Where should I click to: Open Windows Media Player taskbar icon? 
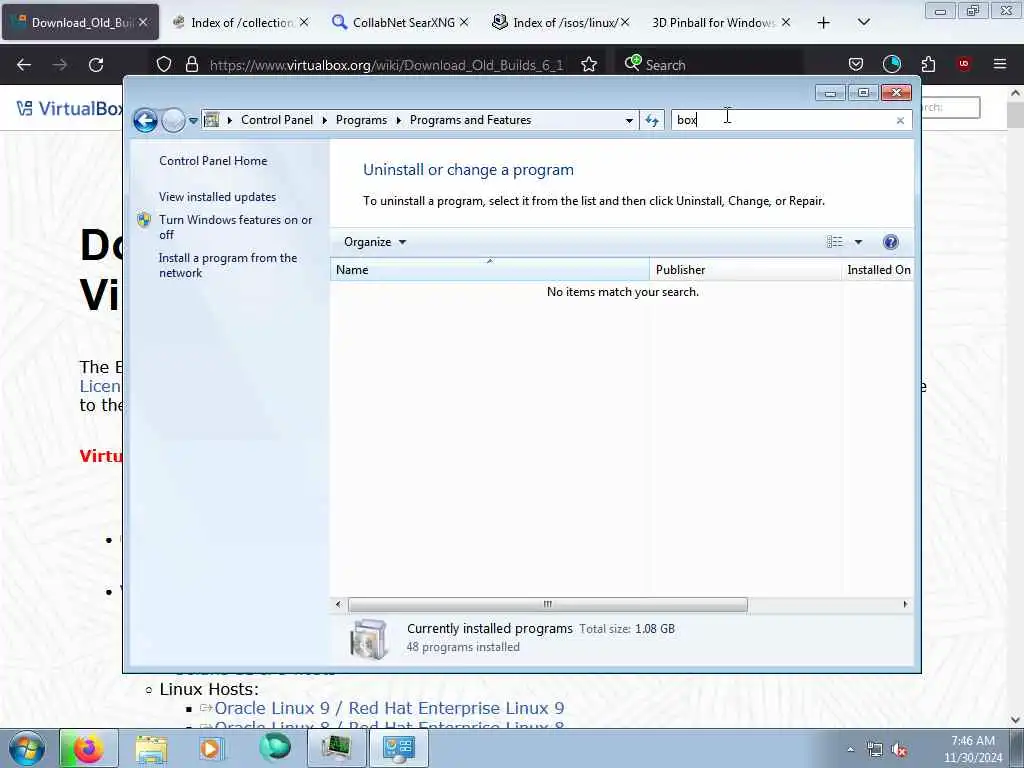[211, 748]
